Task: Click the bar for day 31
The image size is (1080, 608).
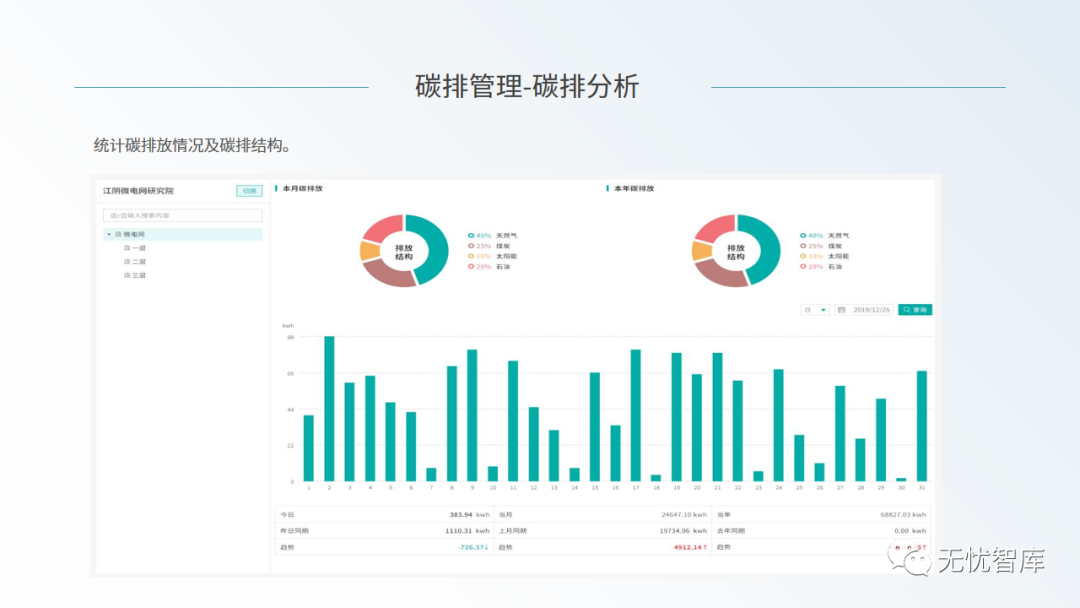Action: click(x=922, y=426)
